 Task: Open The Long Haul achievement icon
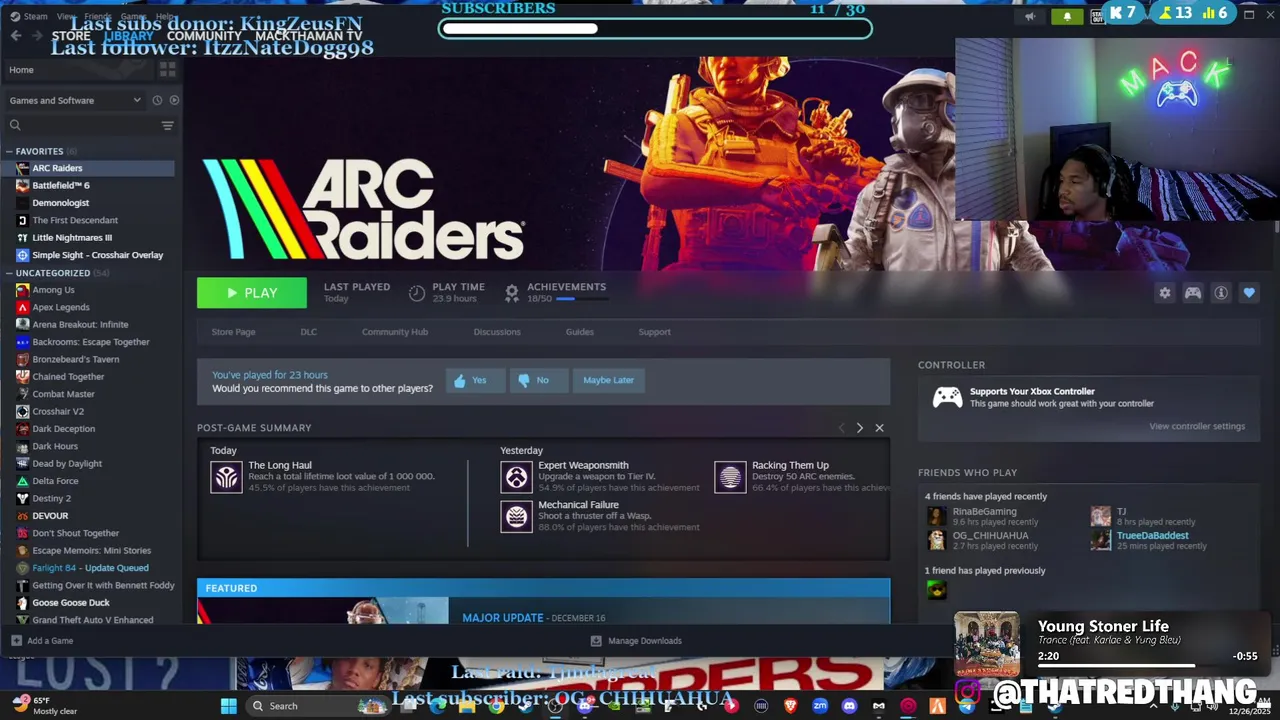[226, 477]
